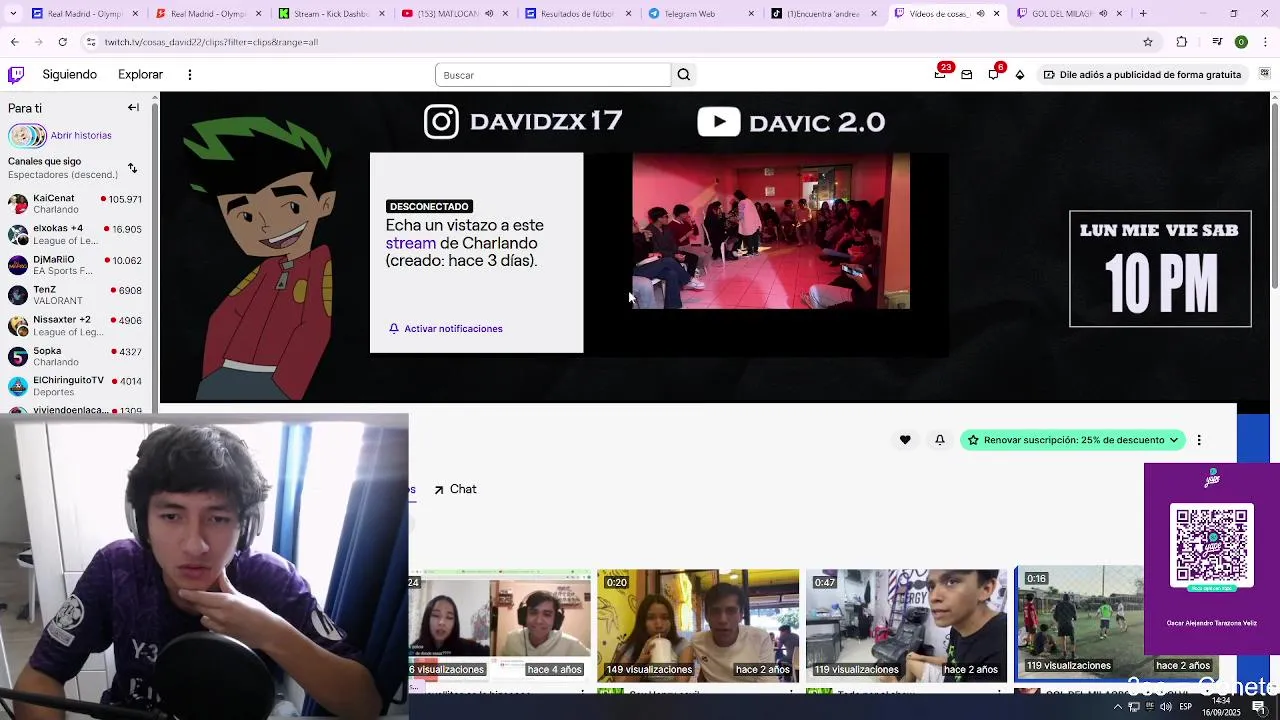
Task: Click browser back arrow
Action: (x=14, y=42)
